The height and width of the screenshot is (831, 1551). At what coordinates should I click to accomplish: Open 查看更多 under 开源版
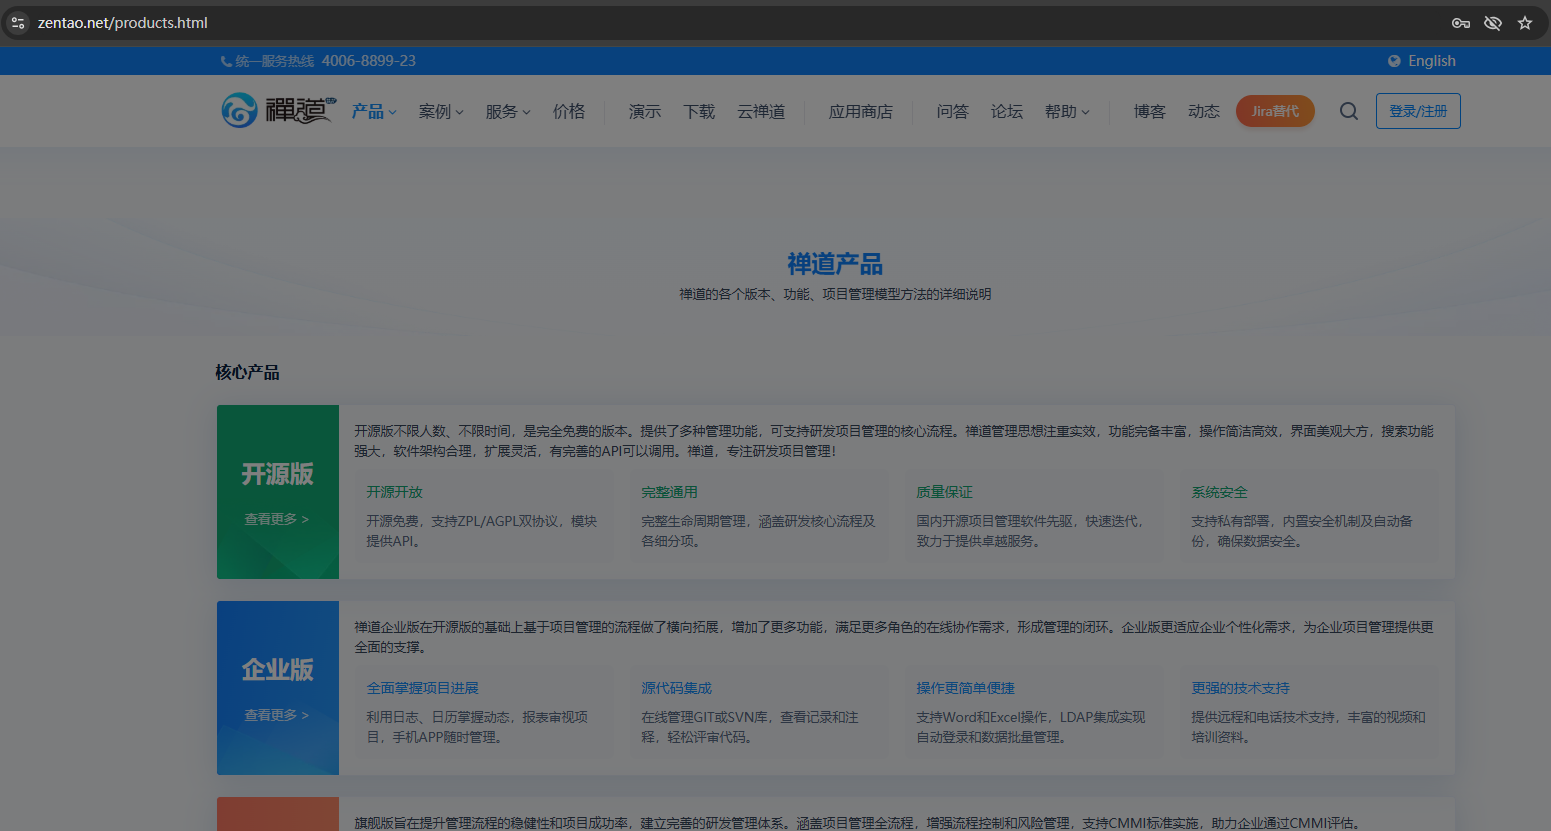(277, 519)
